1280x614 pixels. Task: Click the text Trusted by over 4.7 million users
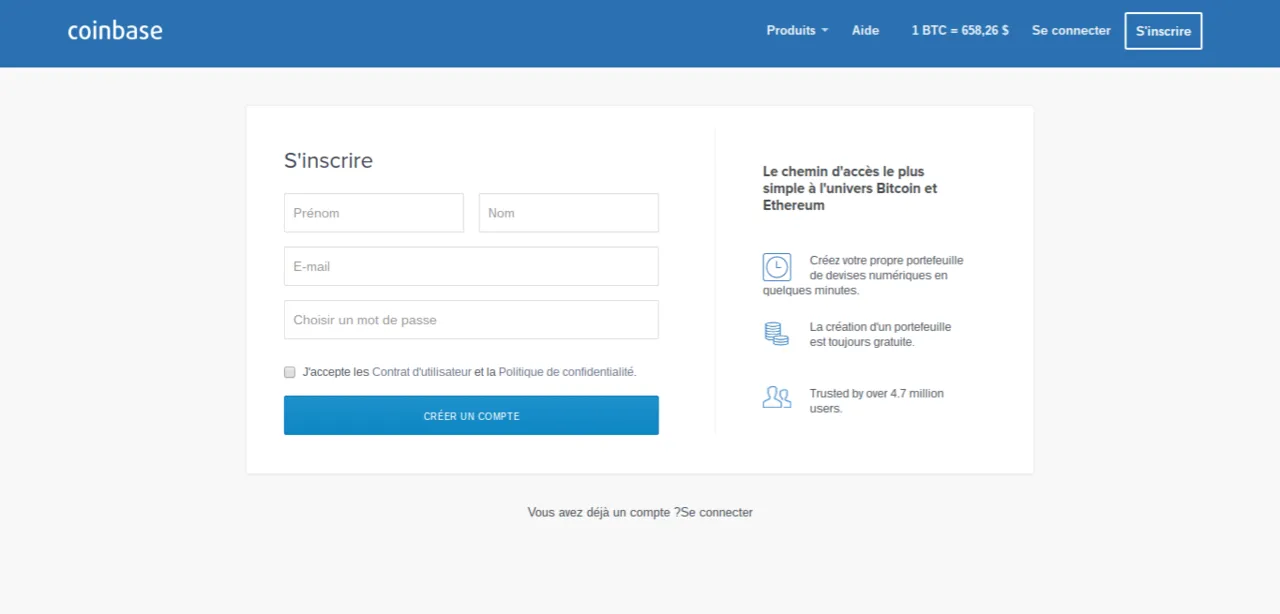coord(877,401)
